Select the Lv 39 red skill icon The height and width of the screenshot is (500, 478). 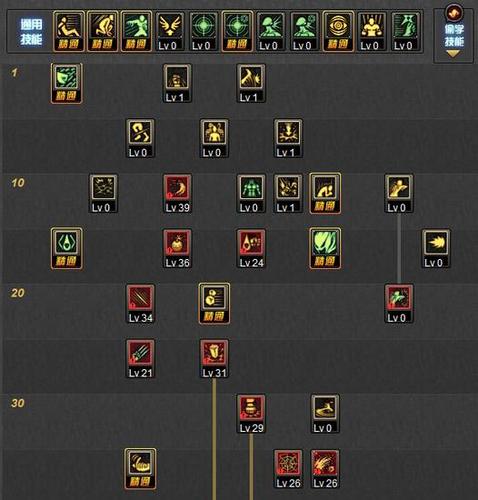coord(177,193)
